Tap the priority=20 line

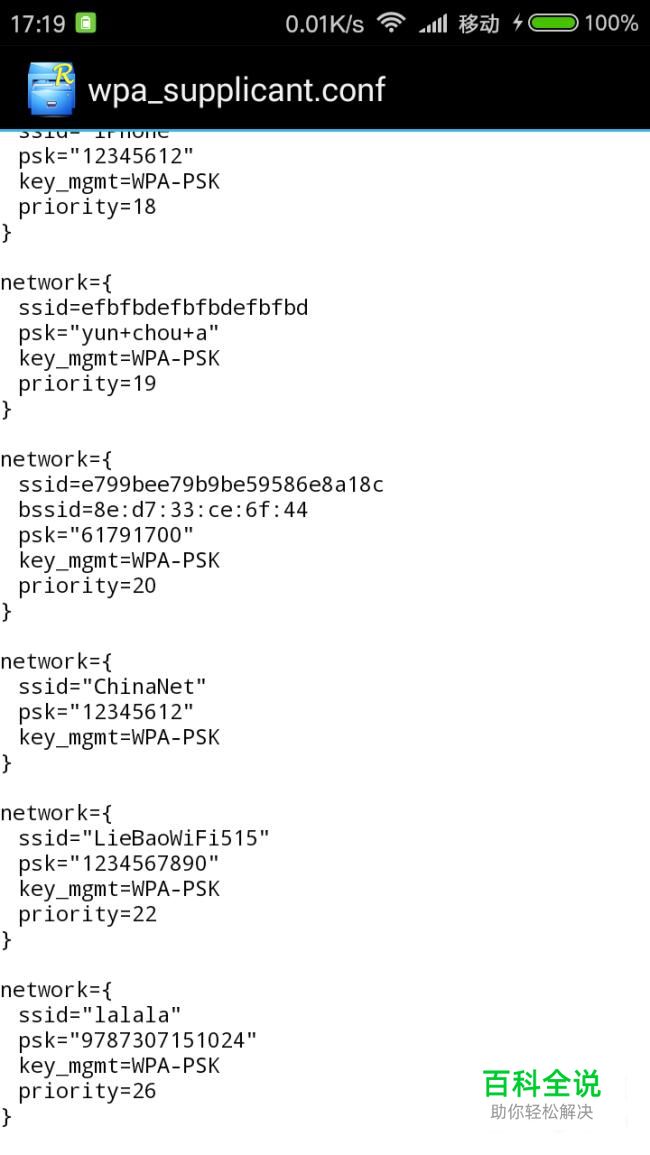(87, 586)
